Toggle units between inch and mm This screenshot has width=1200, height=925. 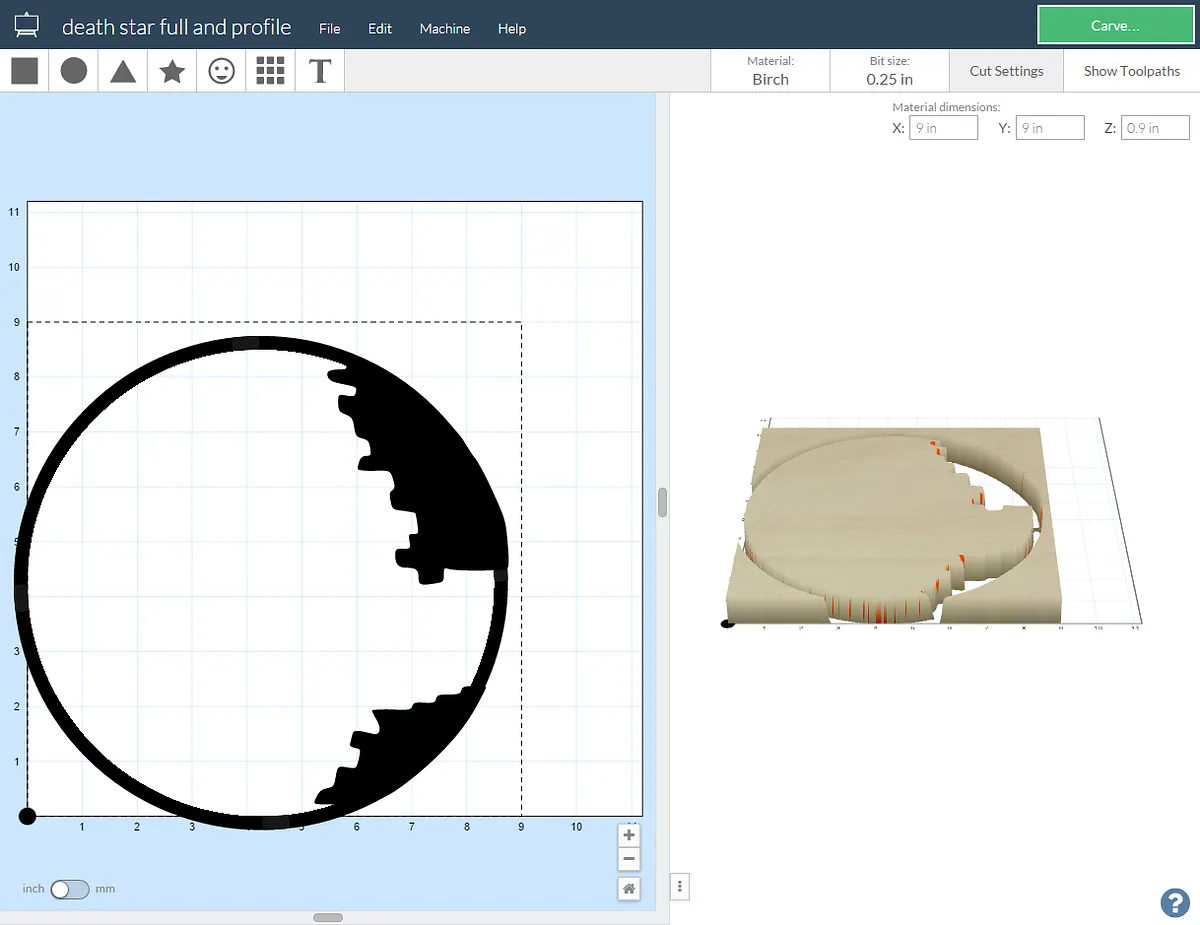(x=70, y=889)
